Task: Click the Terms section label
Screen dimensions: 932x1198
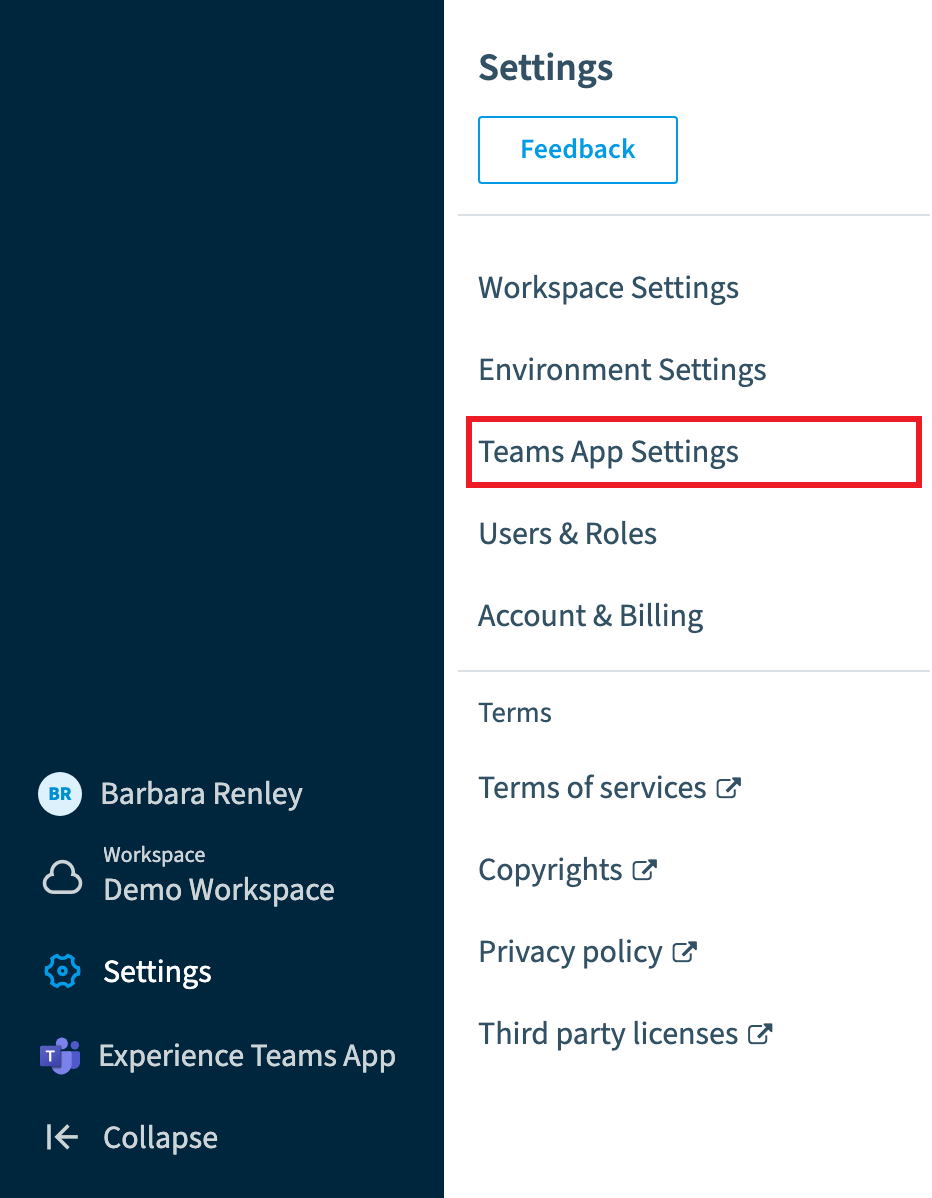Action: pos(515,713)
